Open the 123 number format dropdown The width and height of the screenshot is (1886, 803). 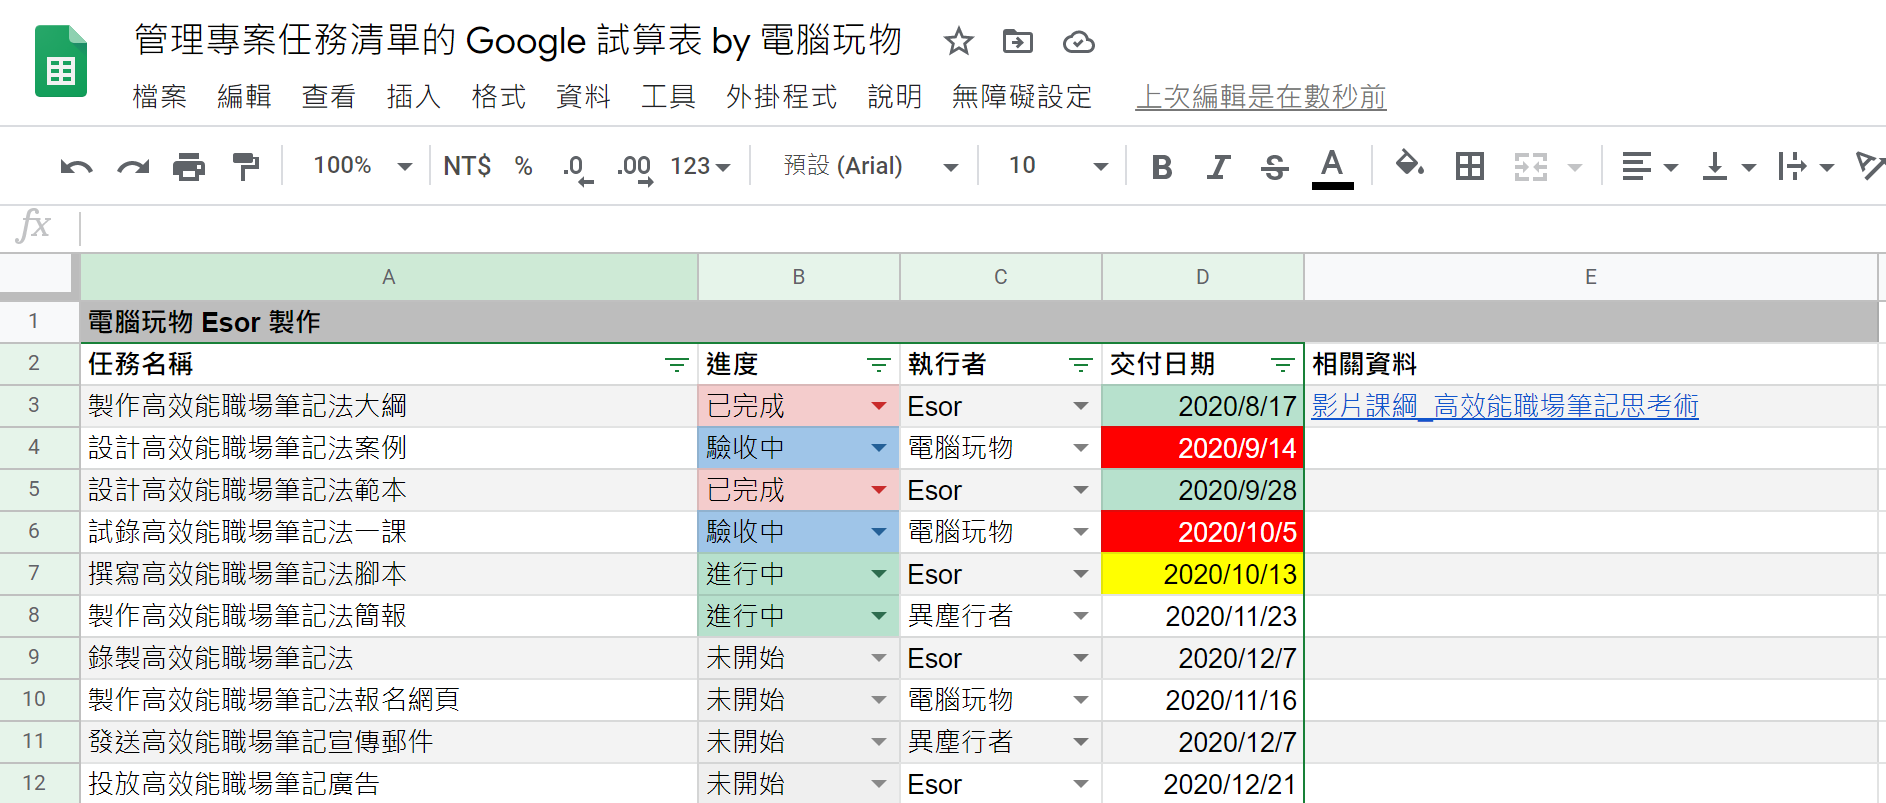pyautogui.click(x=700, y=166)
